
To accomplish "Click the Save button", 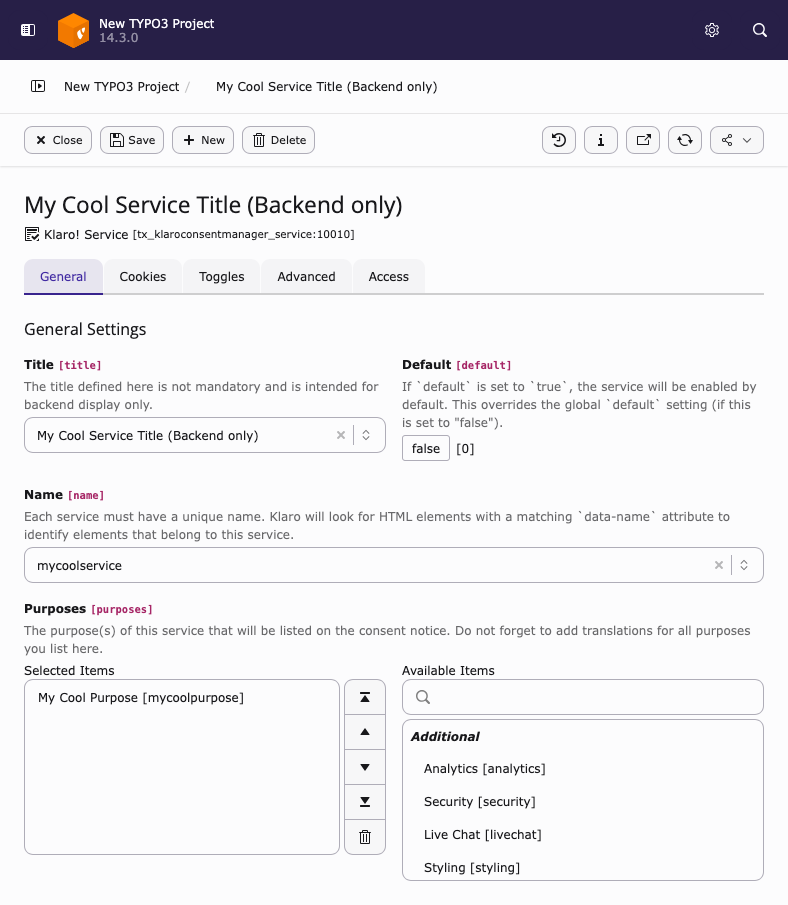I will coord(132,140).
